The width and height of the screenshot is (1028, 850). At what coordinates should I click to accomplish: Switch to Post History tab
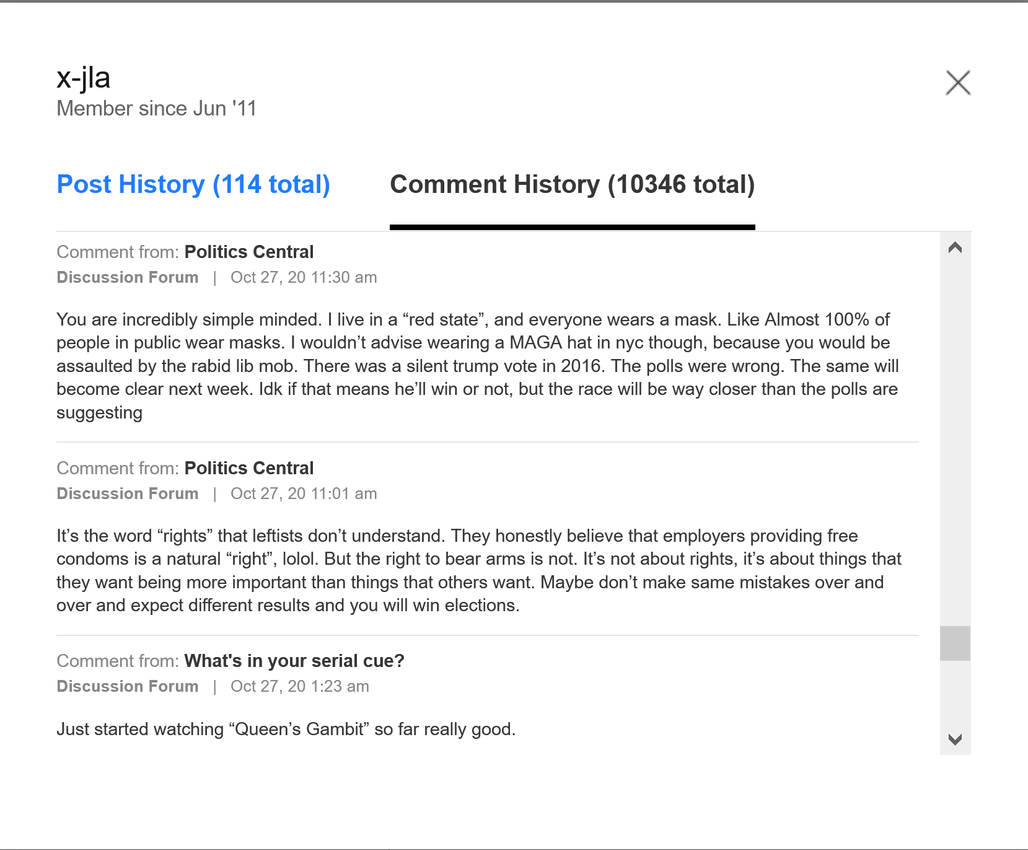coord(193,184)
